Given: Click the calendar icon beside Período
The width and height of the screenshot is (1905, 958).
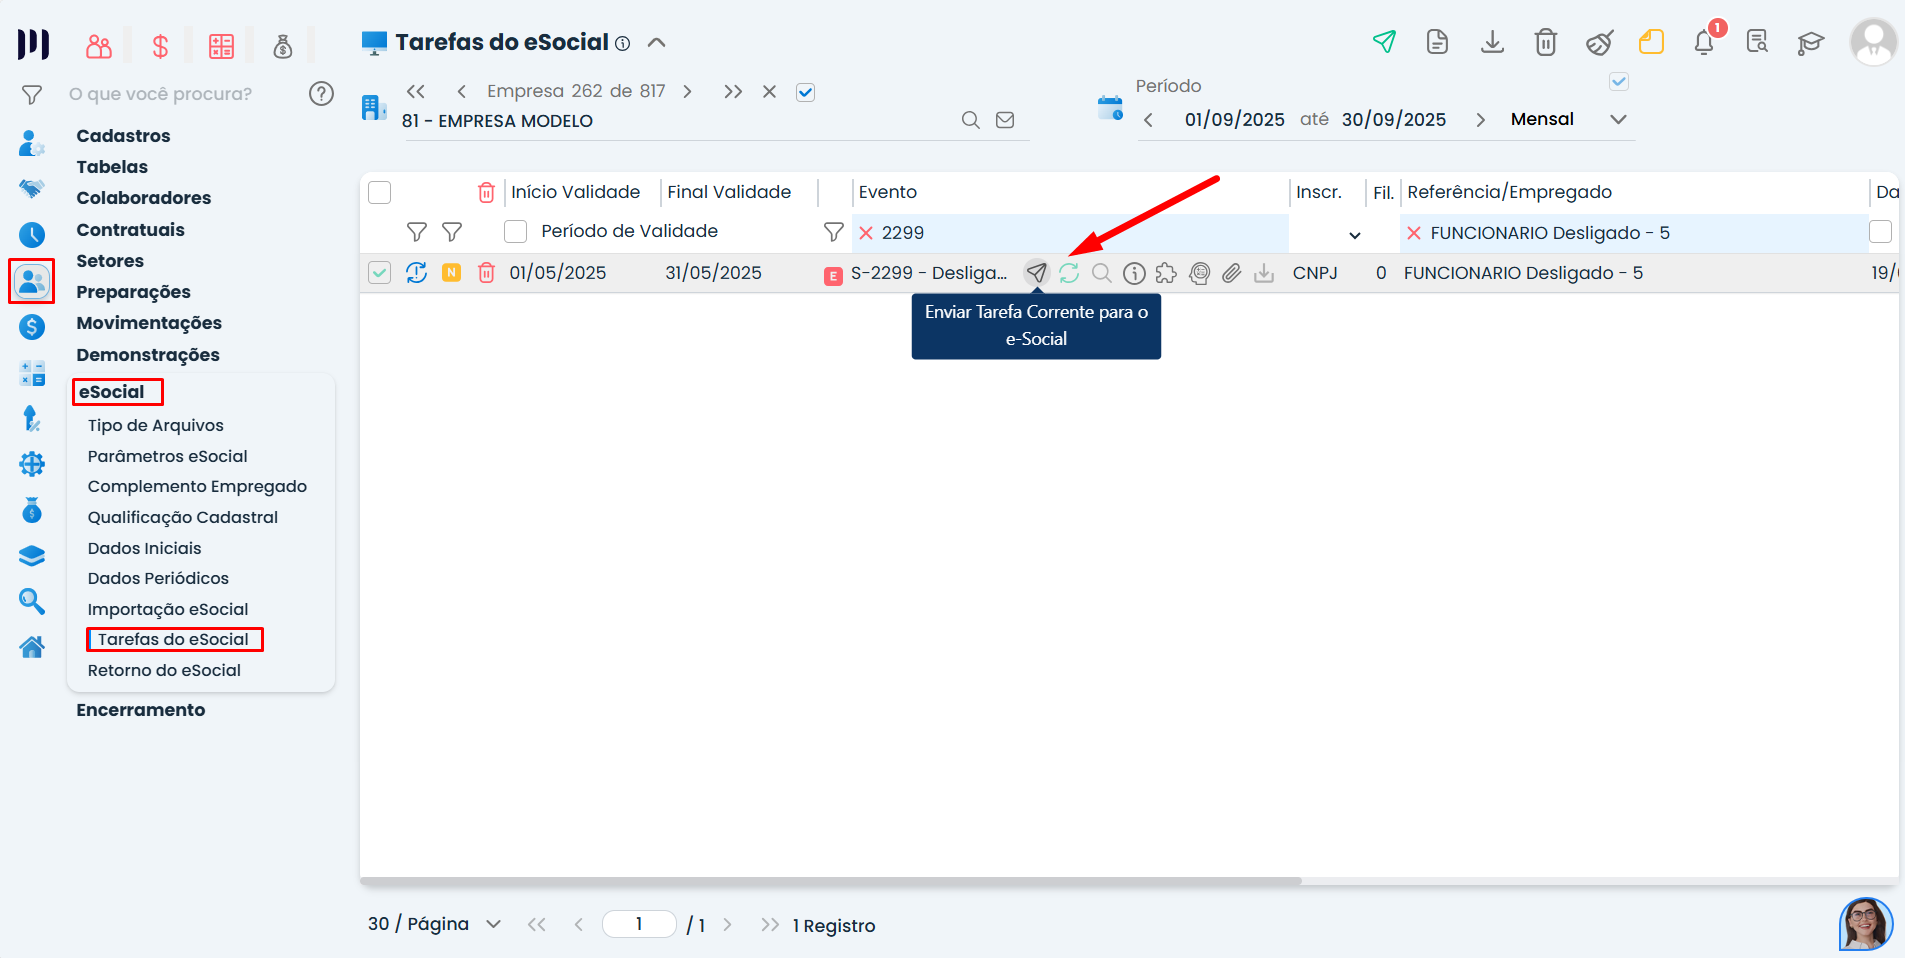Looking at the screenshot, I should coord(1110,108).
